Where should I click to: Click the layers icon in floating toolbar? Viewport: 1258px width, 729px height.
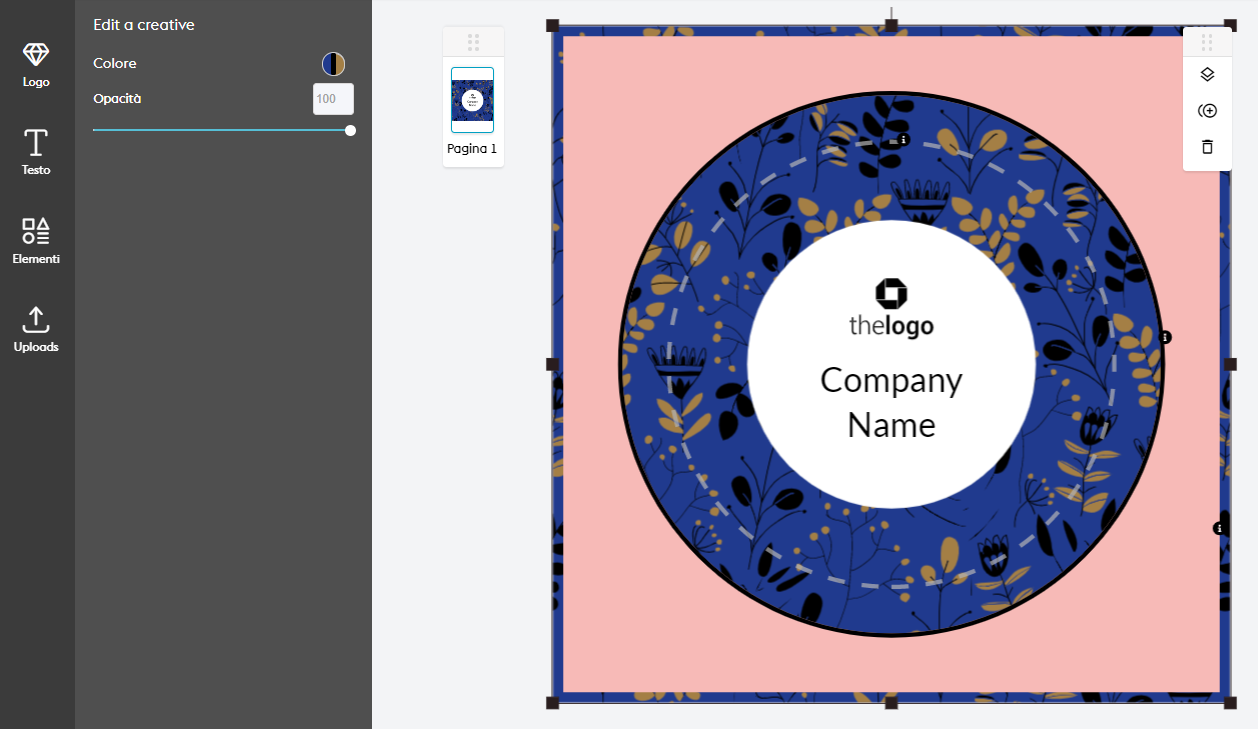tap(1207, 74)
